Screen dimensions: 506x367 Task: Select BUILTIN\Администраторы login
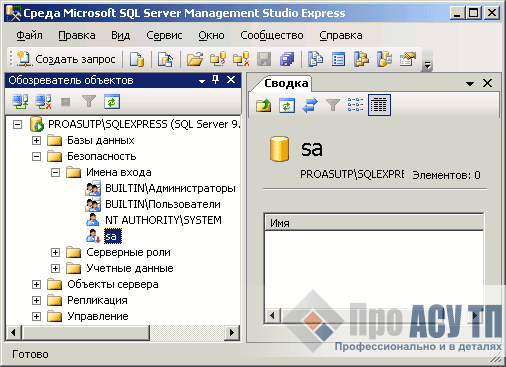(x=170, y=188)
